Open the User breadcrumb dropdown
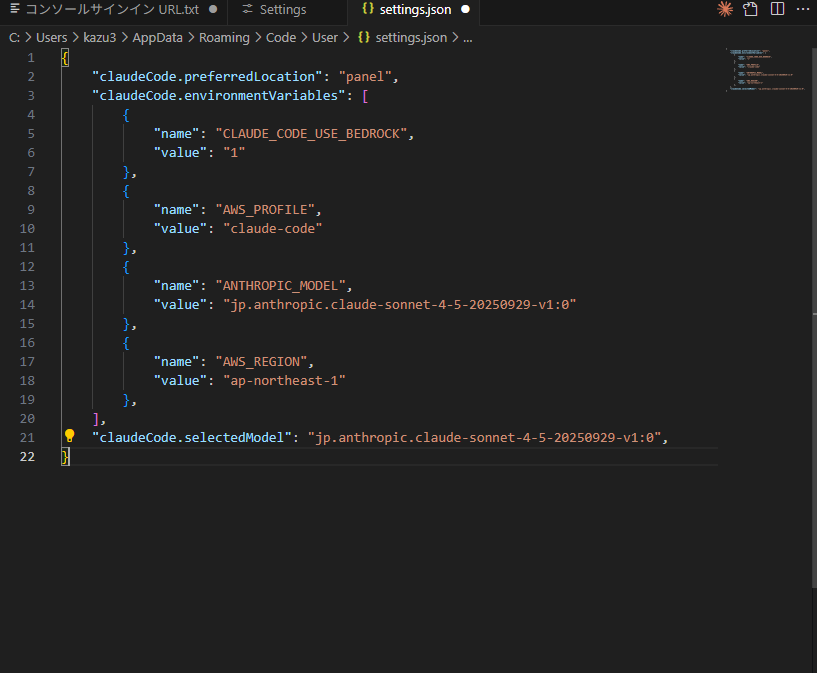Image resolution: width=817 pixels, height=673 pixels. 325,37
